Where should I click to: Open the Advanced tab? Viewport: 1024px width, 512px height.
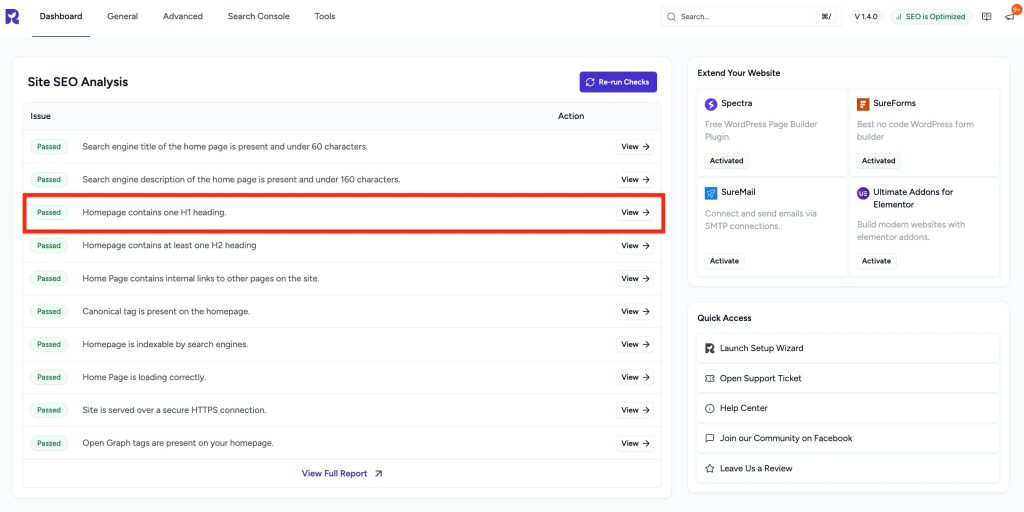182,17
